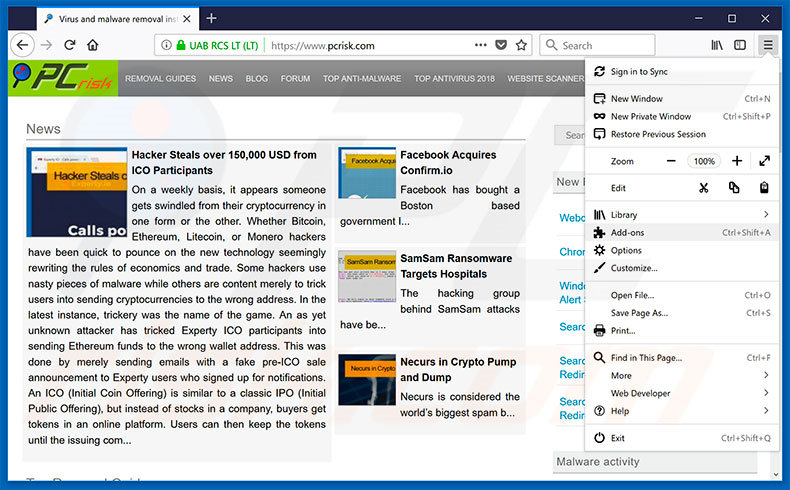Click inside the Search toolbar field
The height and width of the screenshot is (490, 790).
(x=597, y=45)
